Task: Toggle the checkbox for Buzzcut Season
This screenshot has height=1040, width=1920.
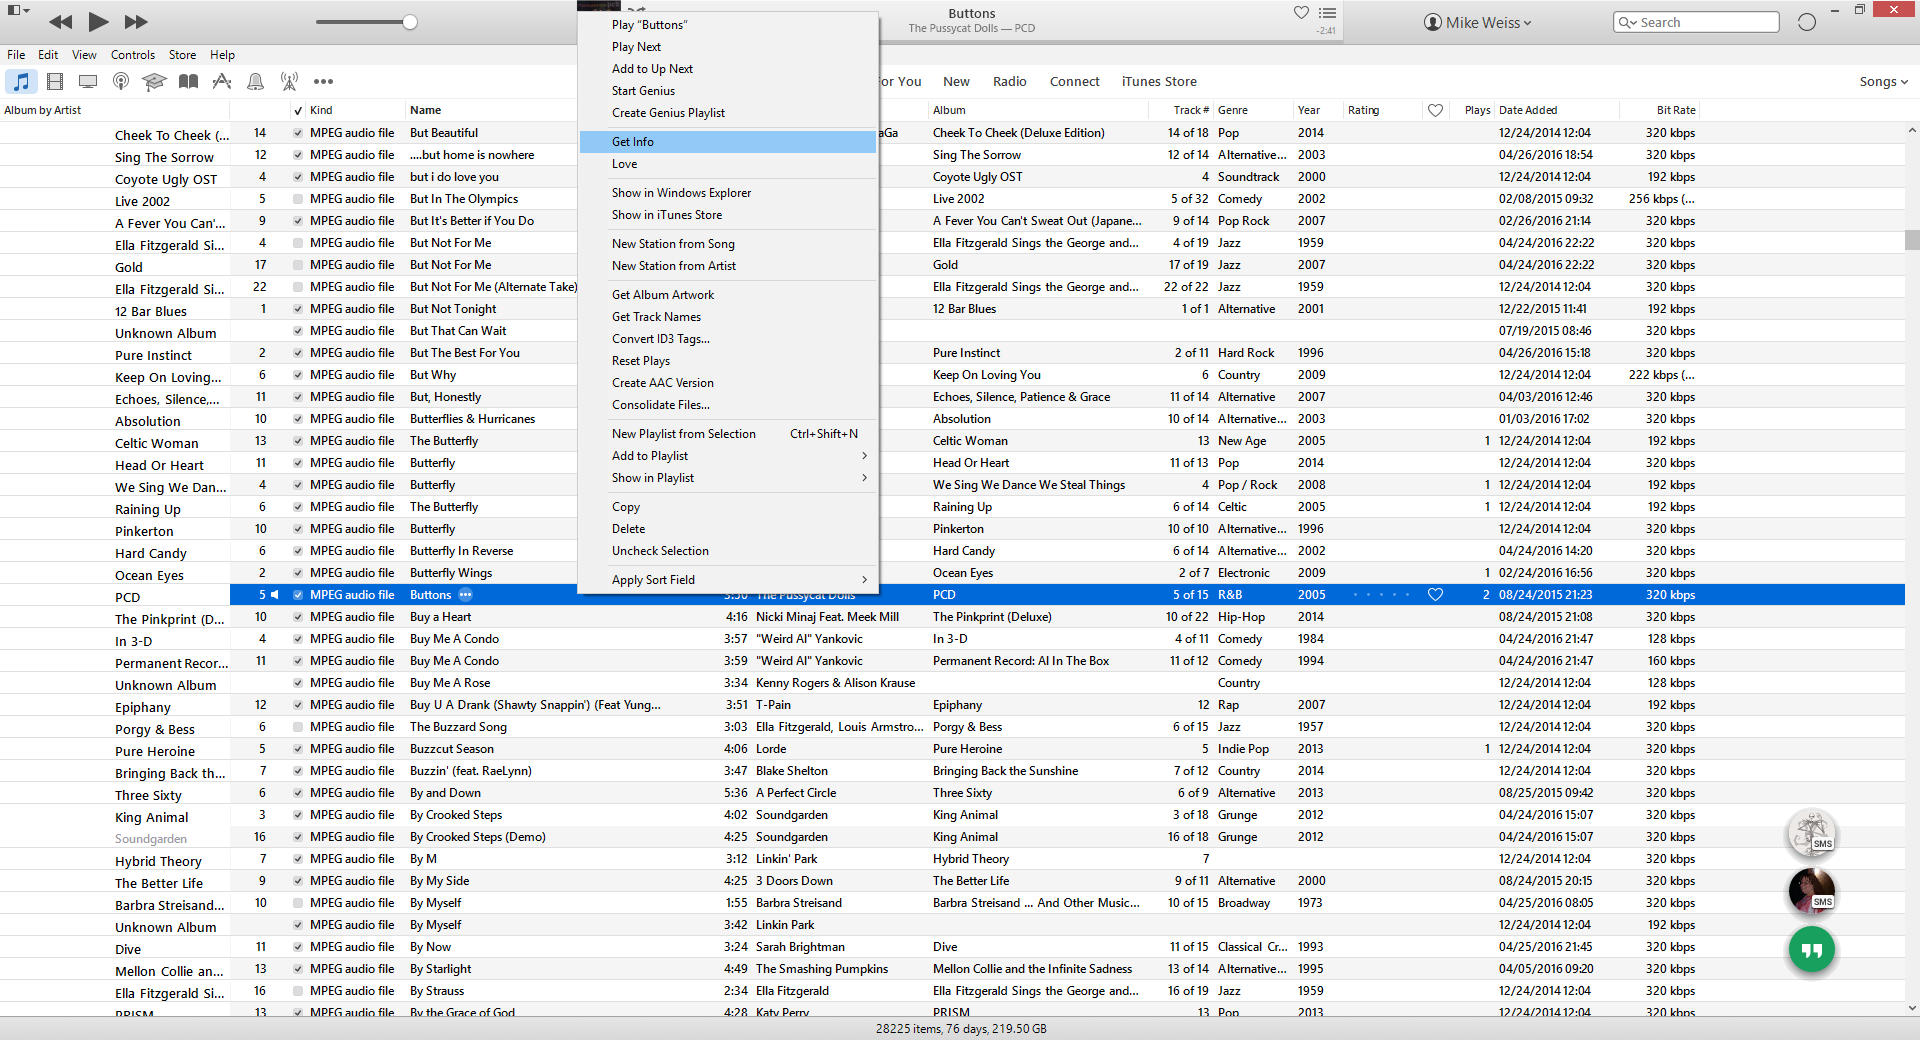Action: [298, 749]
